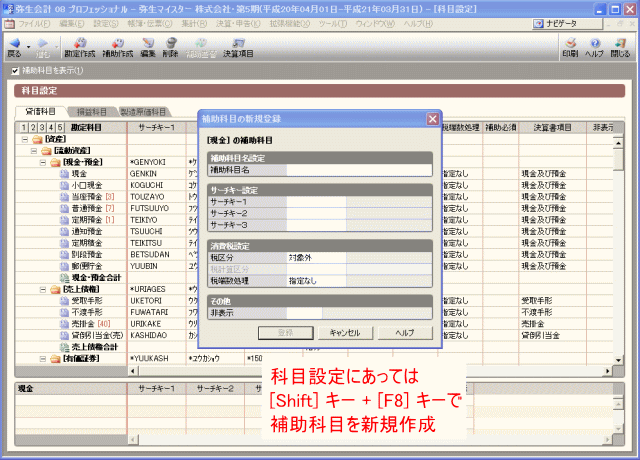The width and height of the screenshot is (640, 460).
Task: Switch to the 製造原価科目 tab
Action: point(143,112)
